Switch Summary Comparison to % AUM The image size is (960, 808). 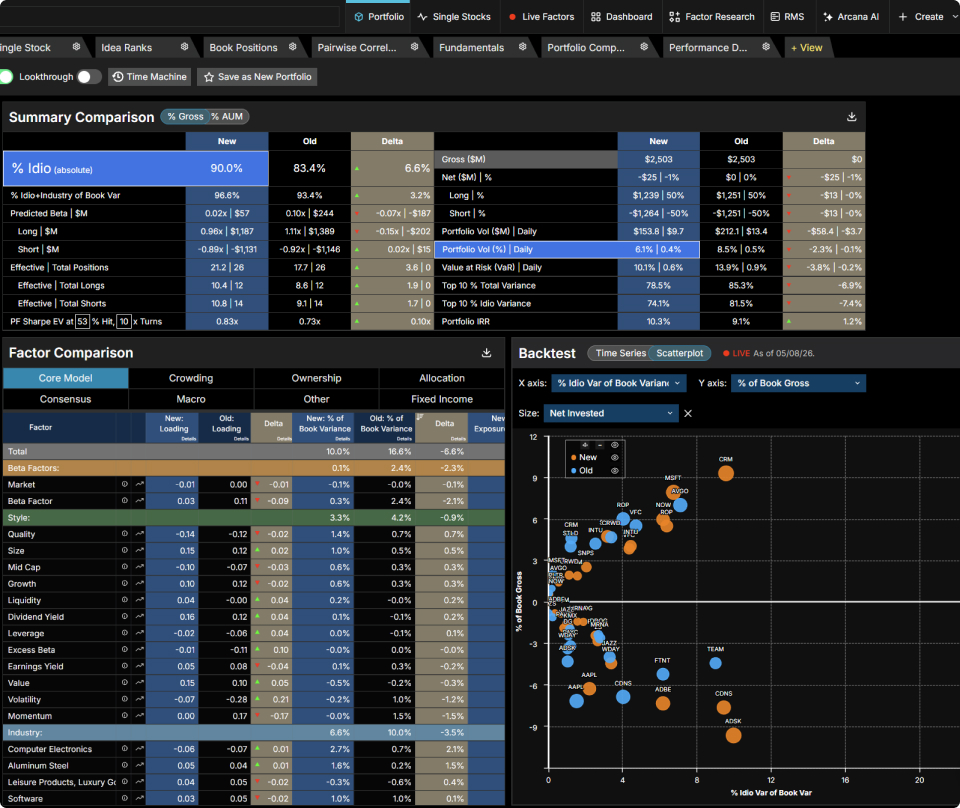tap(227, 116)
